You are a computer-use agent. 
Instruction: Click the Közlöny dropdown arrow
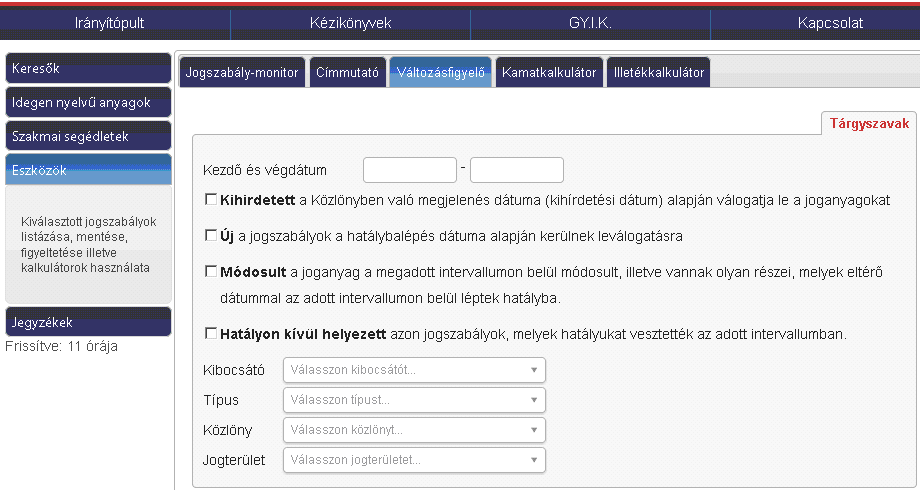(534, 430)
